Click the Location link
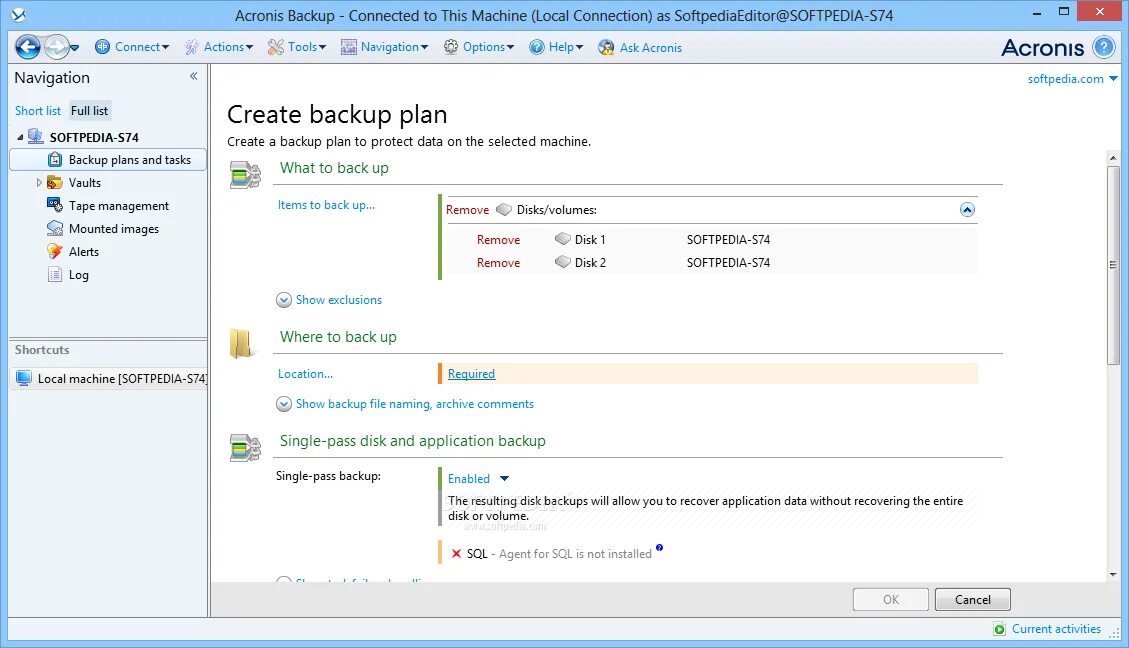The image size is (1129, 648). coord(305,374)
